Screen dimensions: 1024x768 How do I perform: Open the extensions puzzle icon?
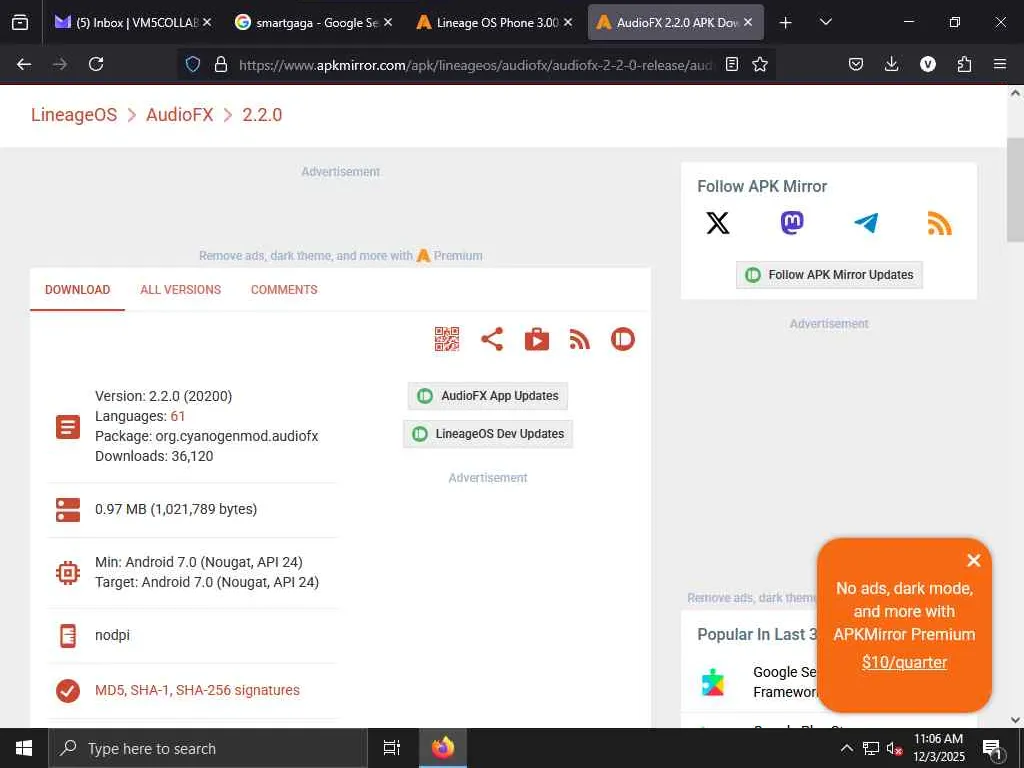click(964, 64)
